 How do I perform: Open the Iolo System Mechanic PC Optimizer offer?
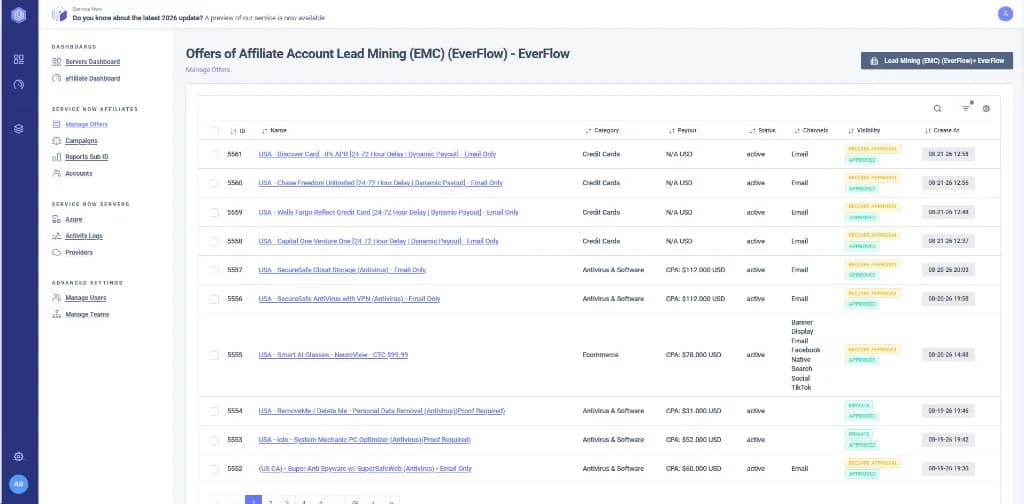click(364, 440)
